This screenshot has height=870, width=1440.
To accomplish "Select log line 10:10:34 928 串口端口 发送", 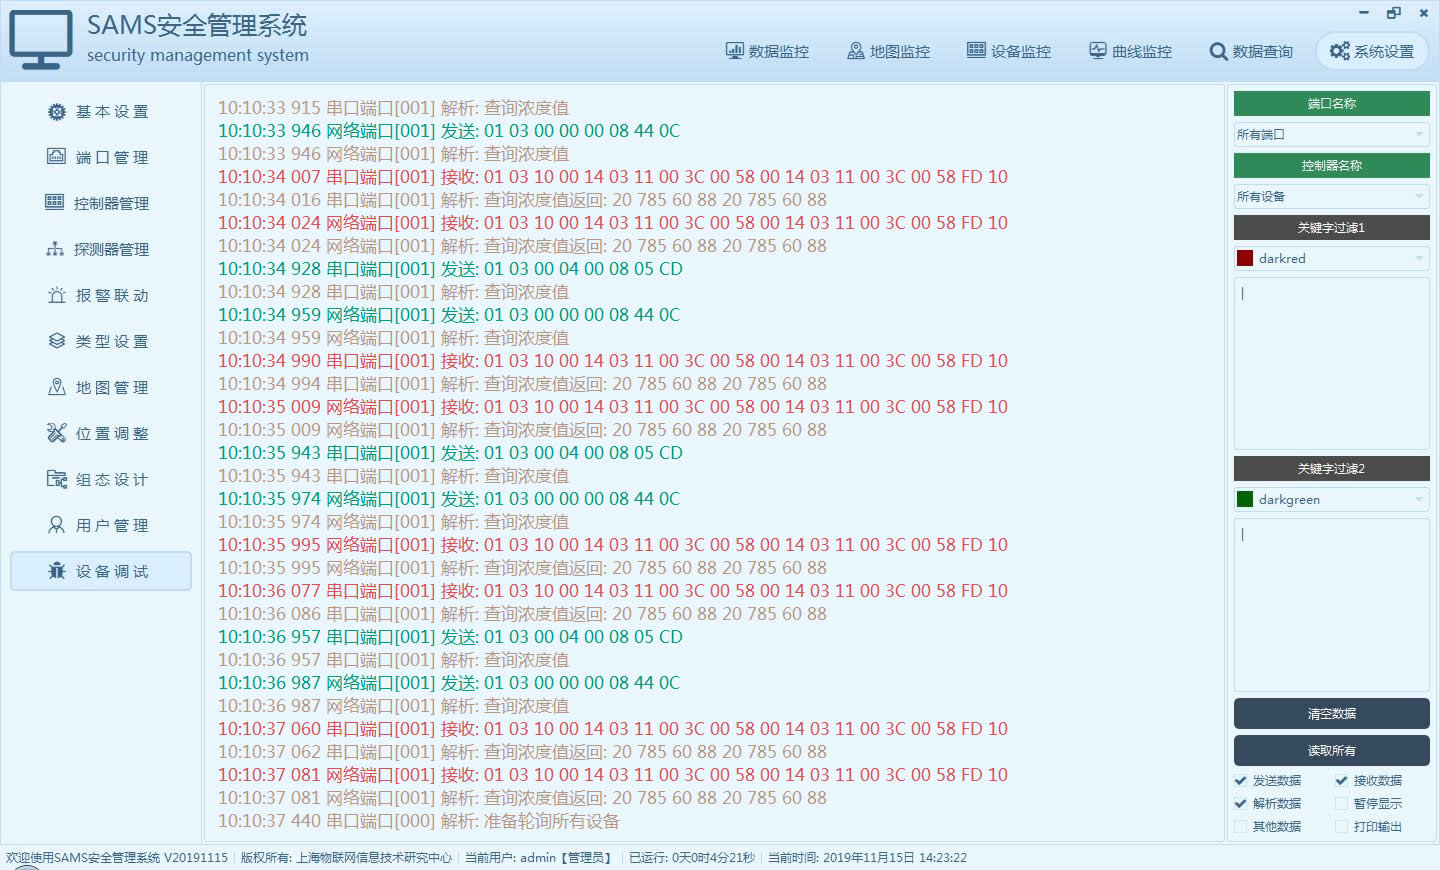I will click(450, 269).
